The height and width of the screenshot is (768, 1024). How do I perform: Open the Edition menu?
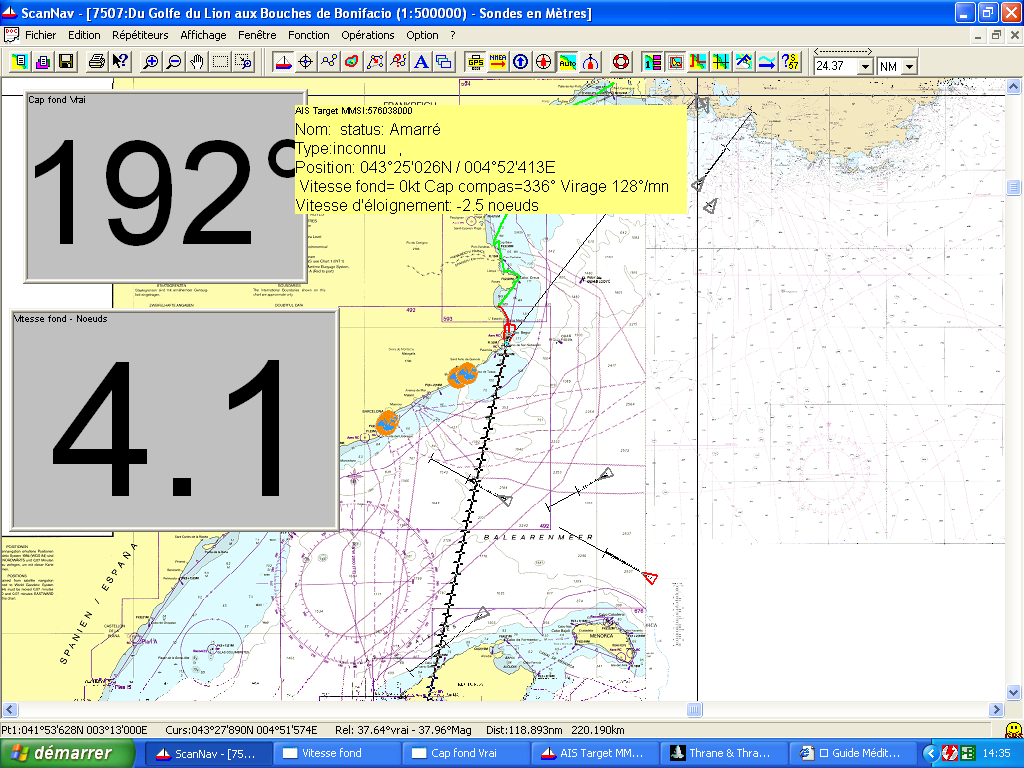(x=84, y=35)
